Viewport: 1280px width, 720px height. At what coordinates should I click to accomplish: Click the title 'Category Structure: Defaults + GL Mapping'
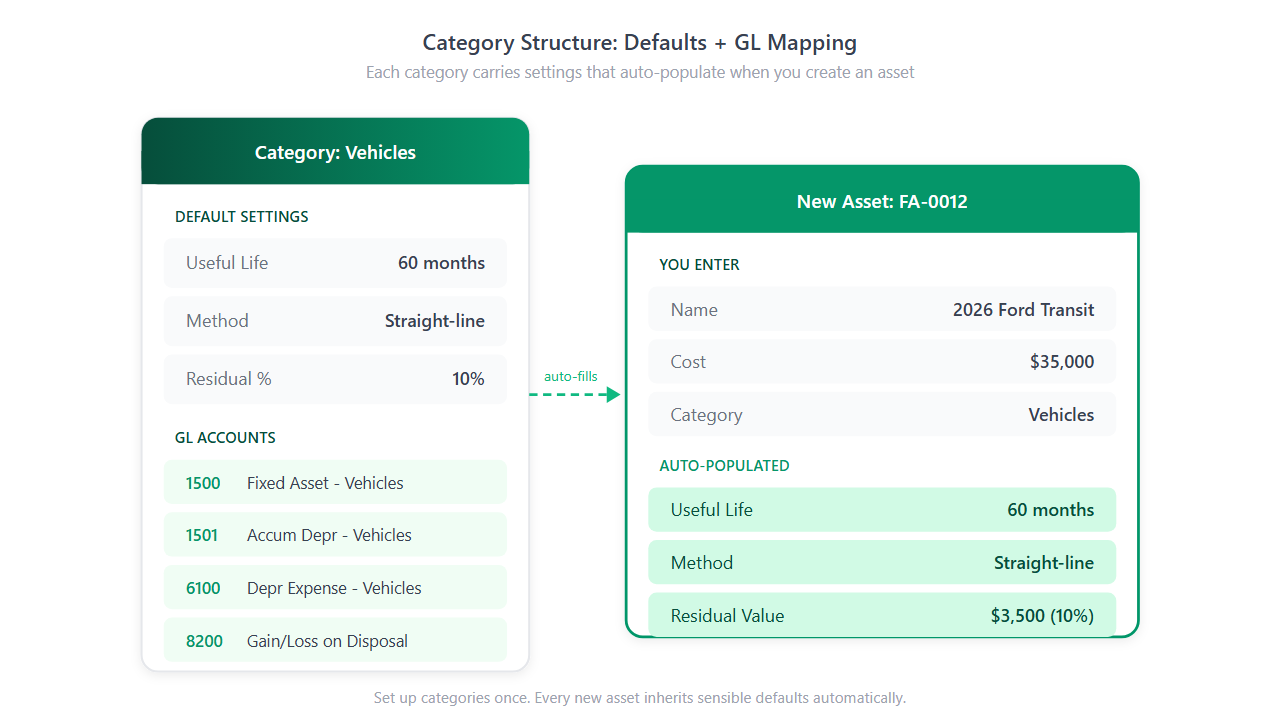pyautogui.click(x=640, y=43)
